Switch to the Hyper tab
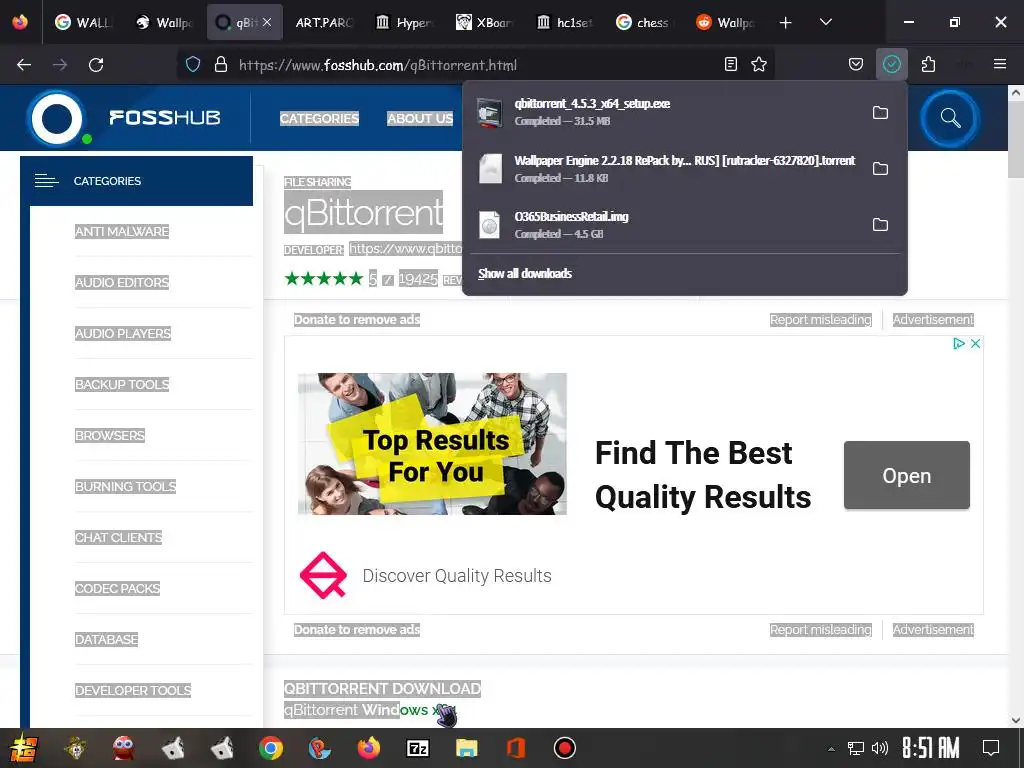1024x768 pixels. click(405, 22)
